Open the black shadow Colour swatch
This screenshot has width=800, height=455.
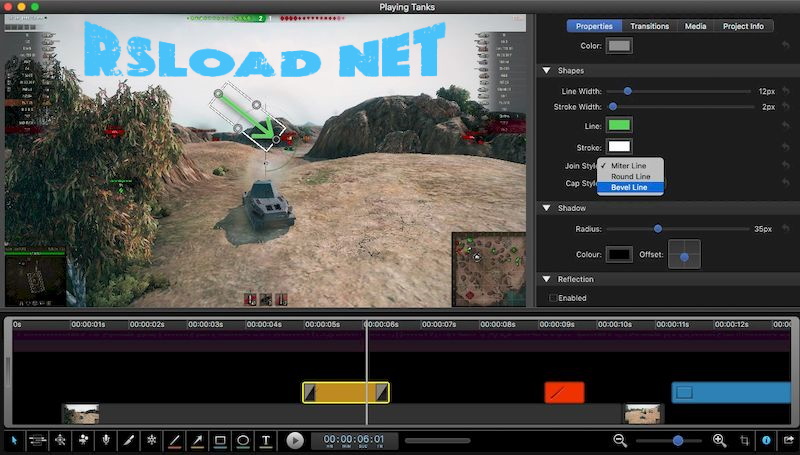(619, 254)
